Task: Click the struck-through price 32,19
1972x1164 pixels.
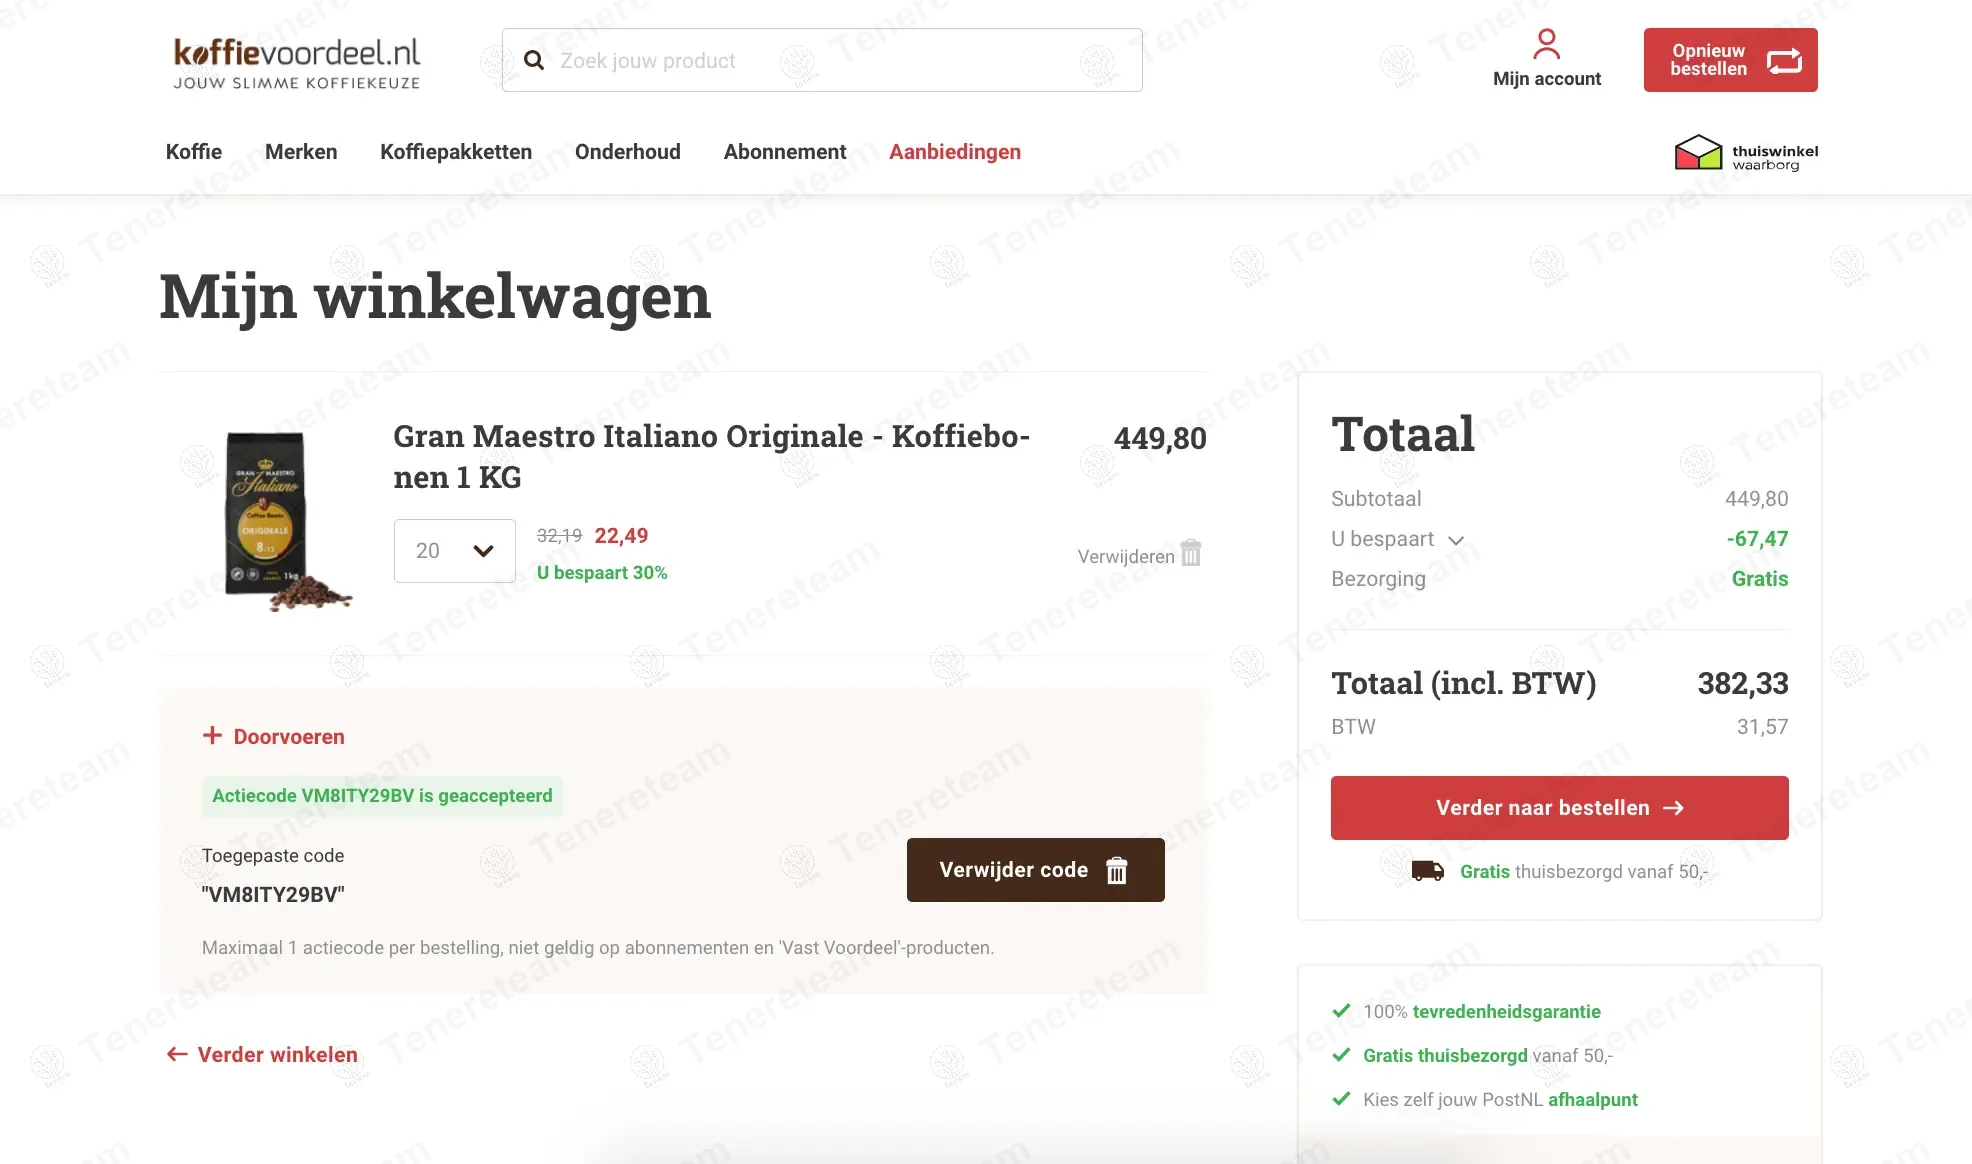Action: [x=559, y=536]
